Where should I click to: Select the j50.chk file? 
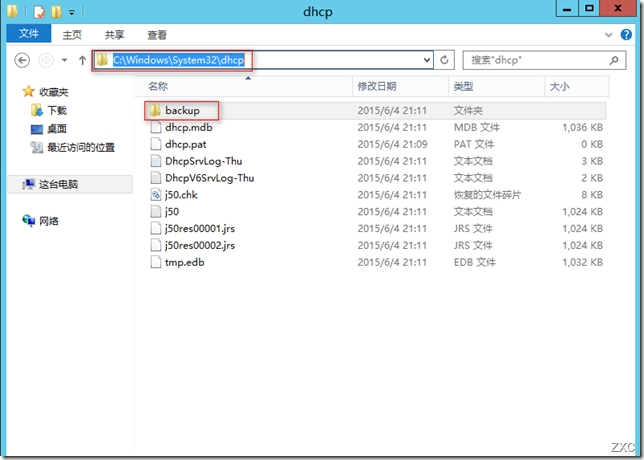[x=181, y=195]
